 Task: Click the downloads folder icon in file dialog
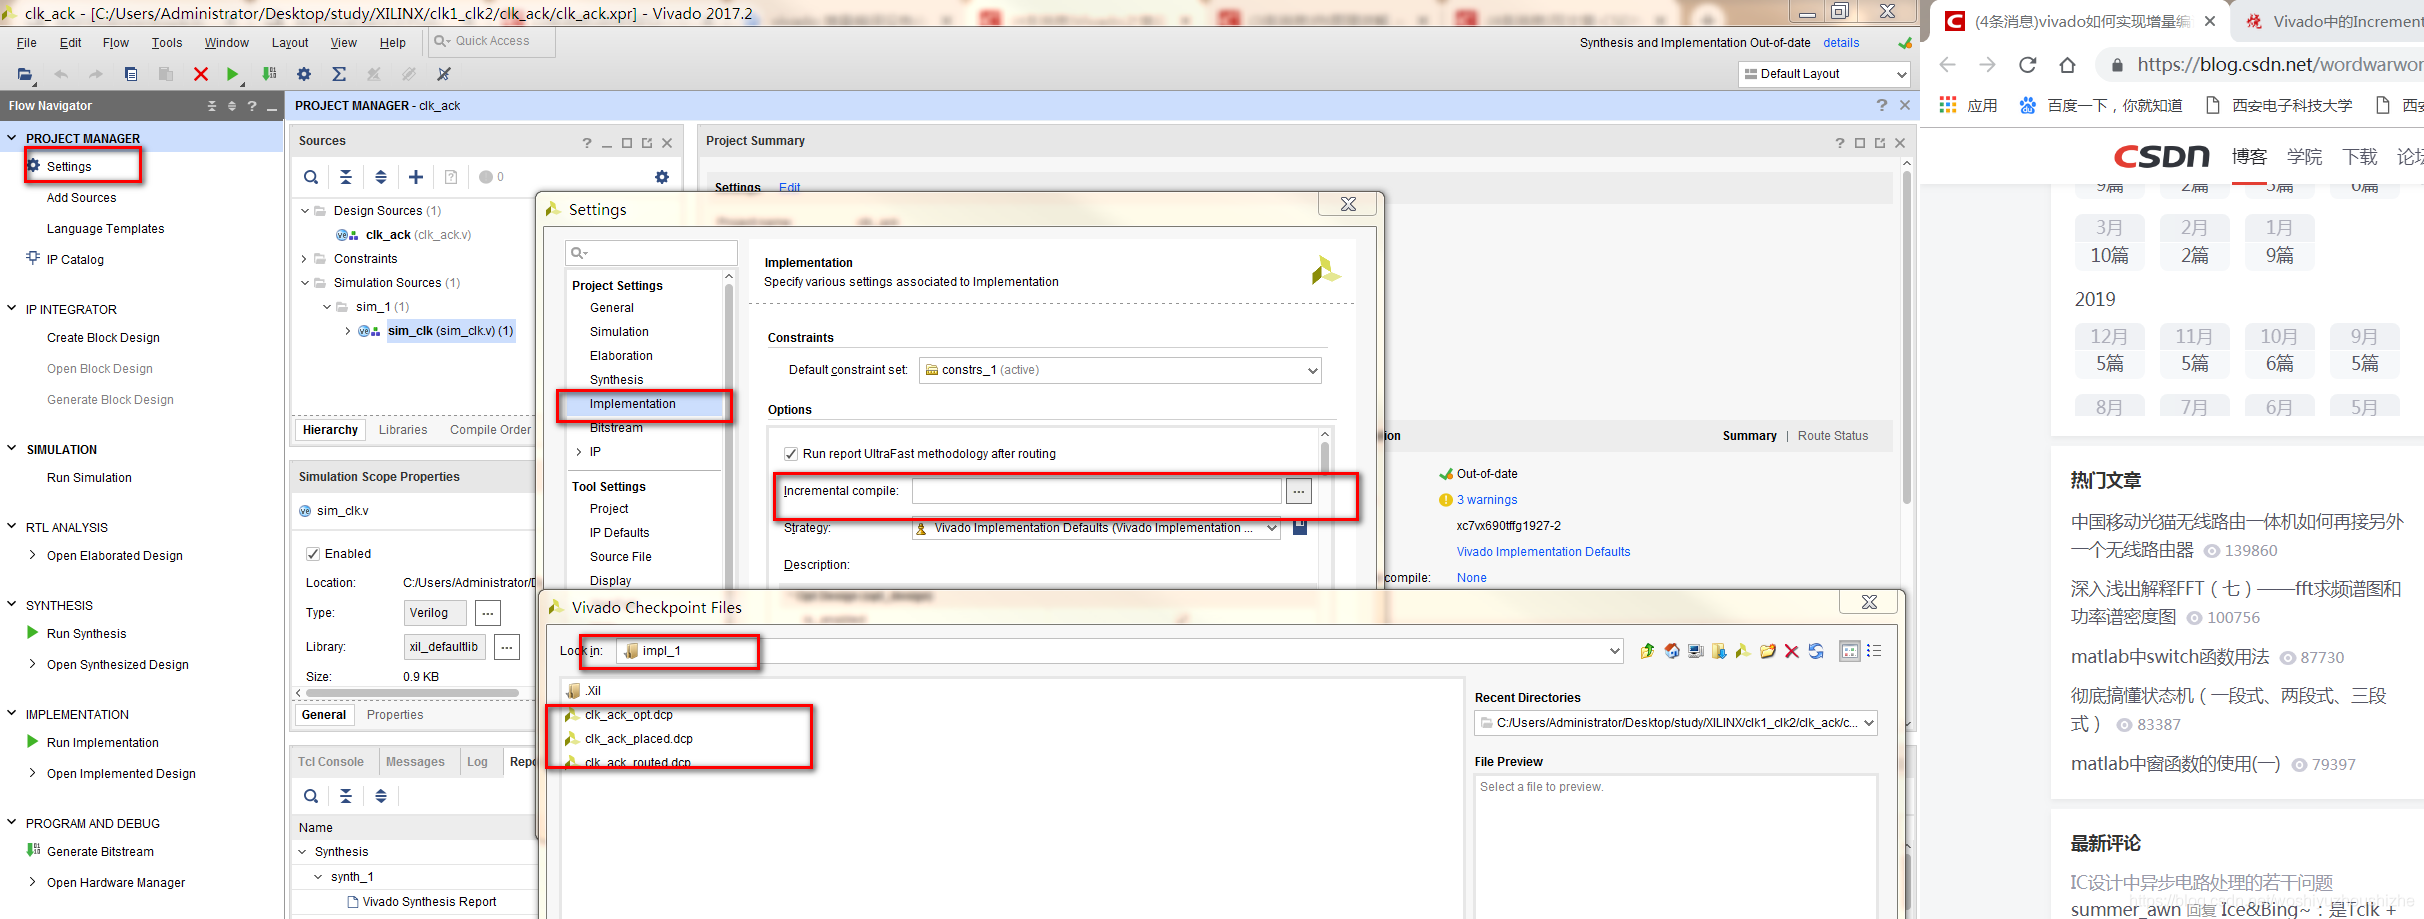click(x=1719, y=651)
